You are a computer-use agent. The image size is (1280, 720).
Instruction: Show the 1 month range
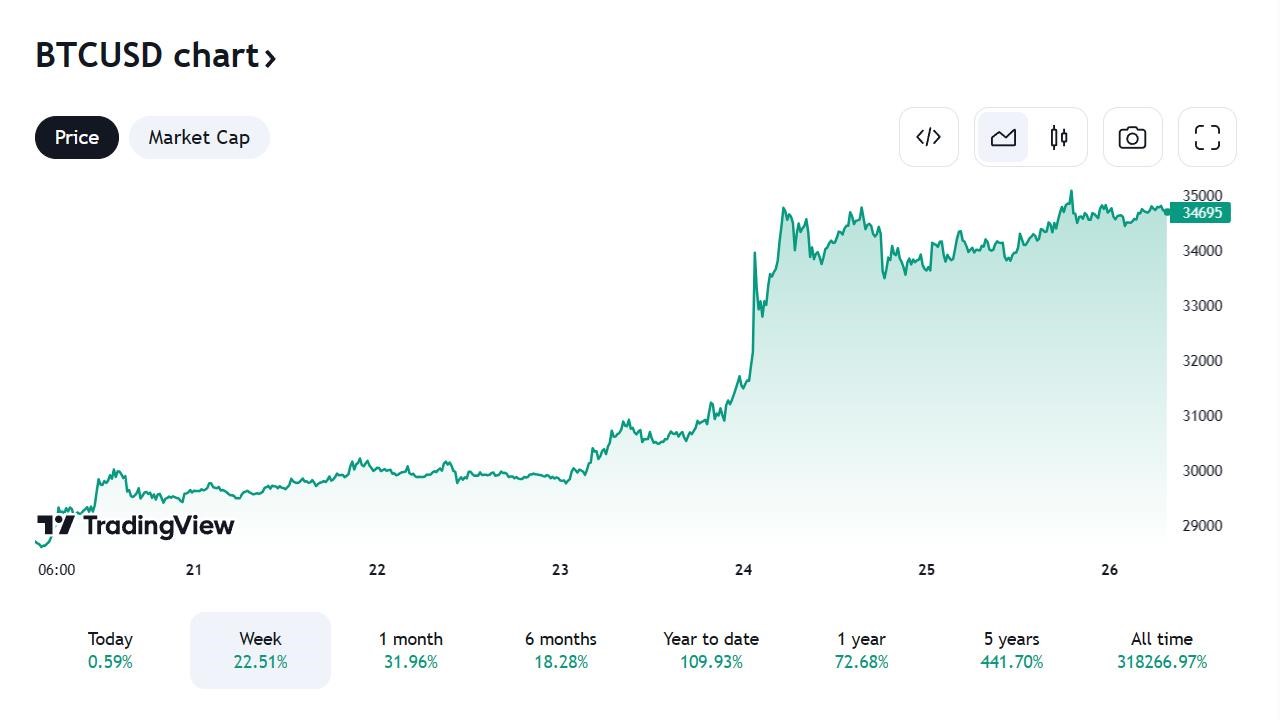410,650
